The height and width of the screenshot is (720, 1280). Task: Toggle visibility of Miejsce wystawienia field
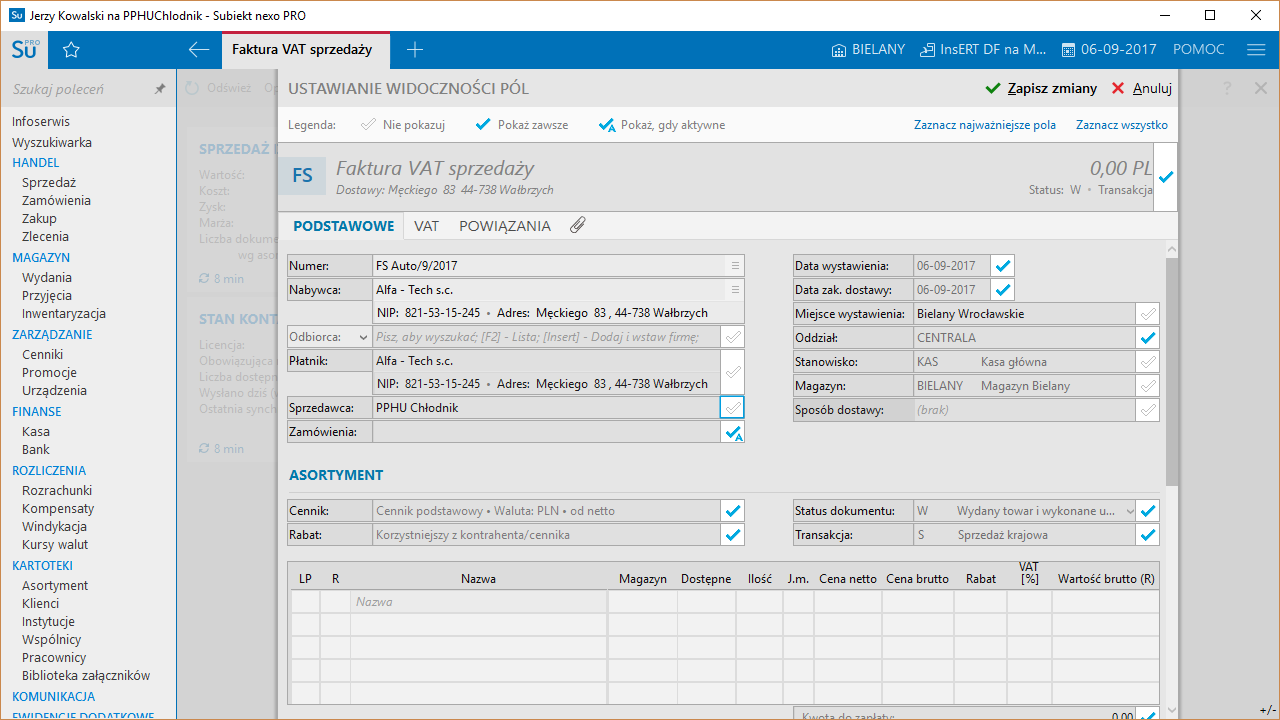pos(1148,314)
